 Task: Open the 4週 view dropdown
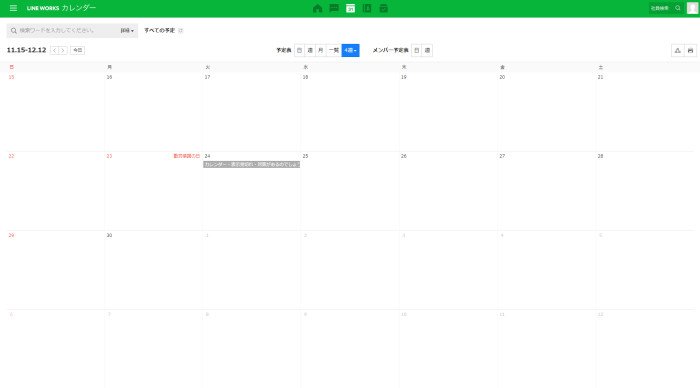(350, 50)
